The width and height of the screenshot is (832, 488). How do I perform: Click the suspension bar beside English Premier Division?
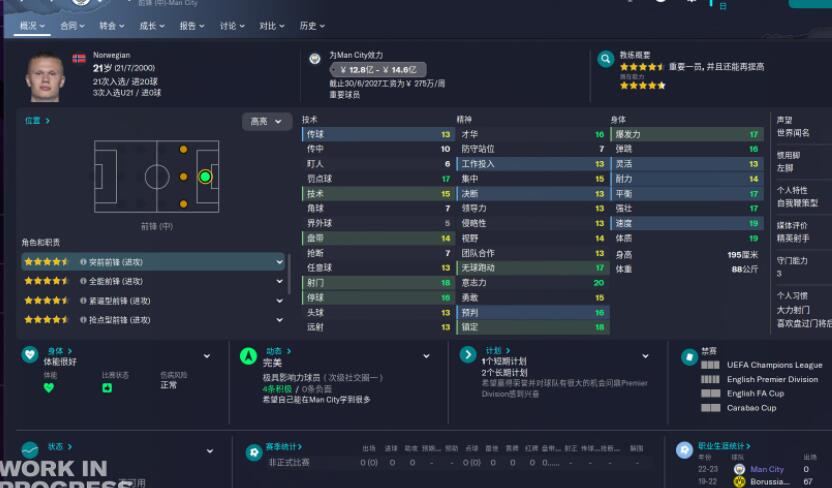(x=710, y=379)
